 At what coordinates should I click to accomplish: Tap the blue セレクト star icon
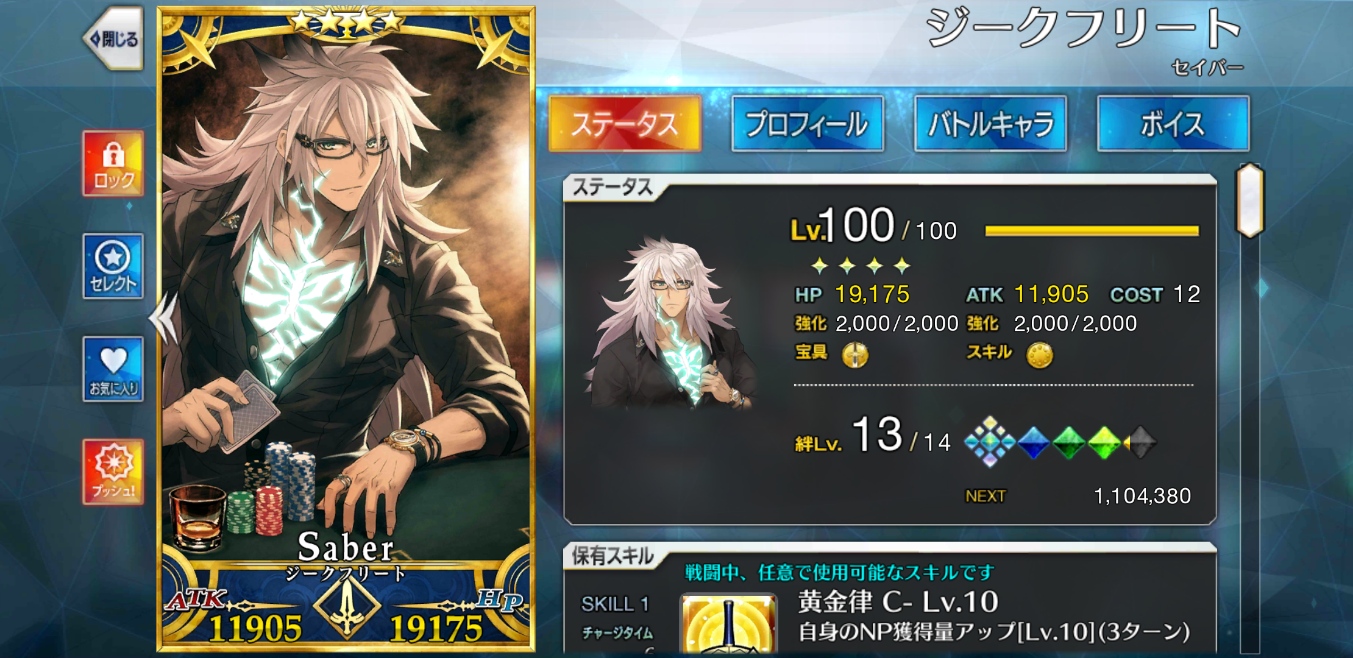tap(112, 266)
